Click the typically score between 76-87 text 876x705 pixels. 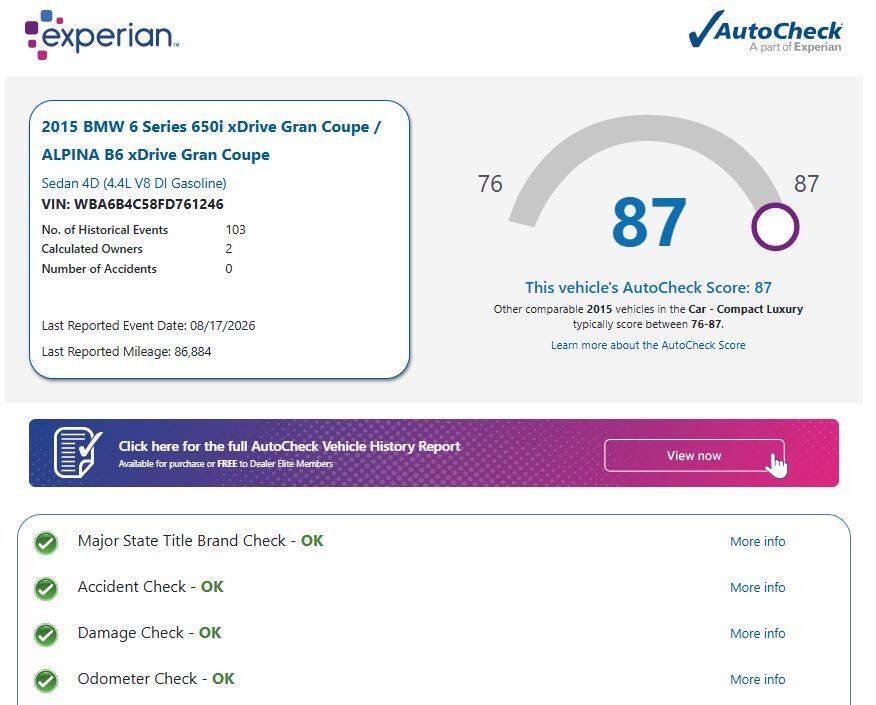pyautogui.click(x=648, y=324)
